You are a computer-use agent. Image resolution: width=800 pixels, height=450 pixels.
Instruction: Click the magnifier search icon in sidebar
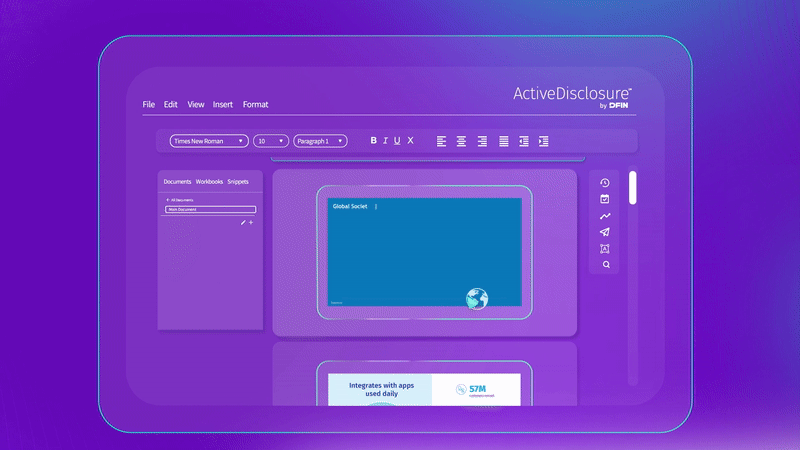click(x=606, y=265)
